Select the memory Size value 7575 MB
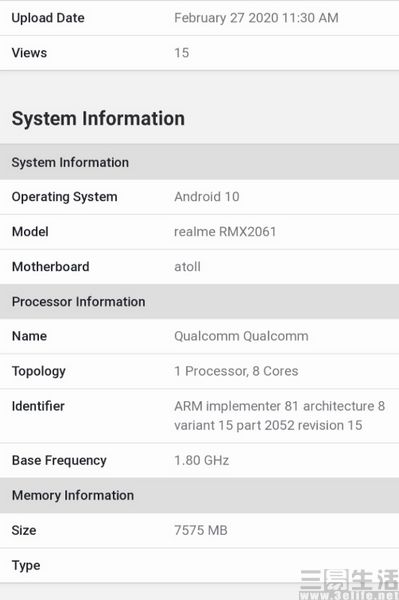 (201, 530)
